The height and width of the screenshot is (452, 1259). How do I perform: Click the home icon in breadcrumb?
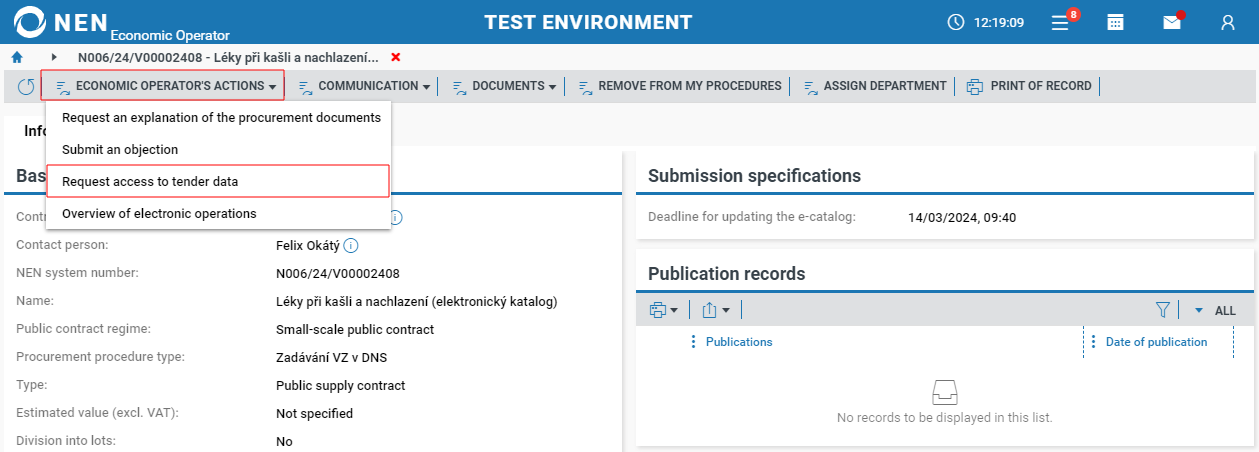click(x=17, y=57)
